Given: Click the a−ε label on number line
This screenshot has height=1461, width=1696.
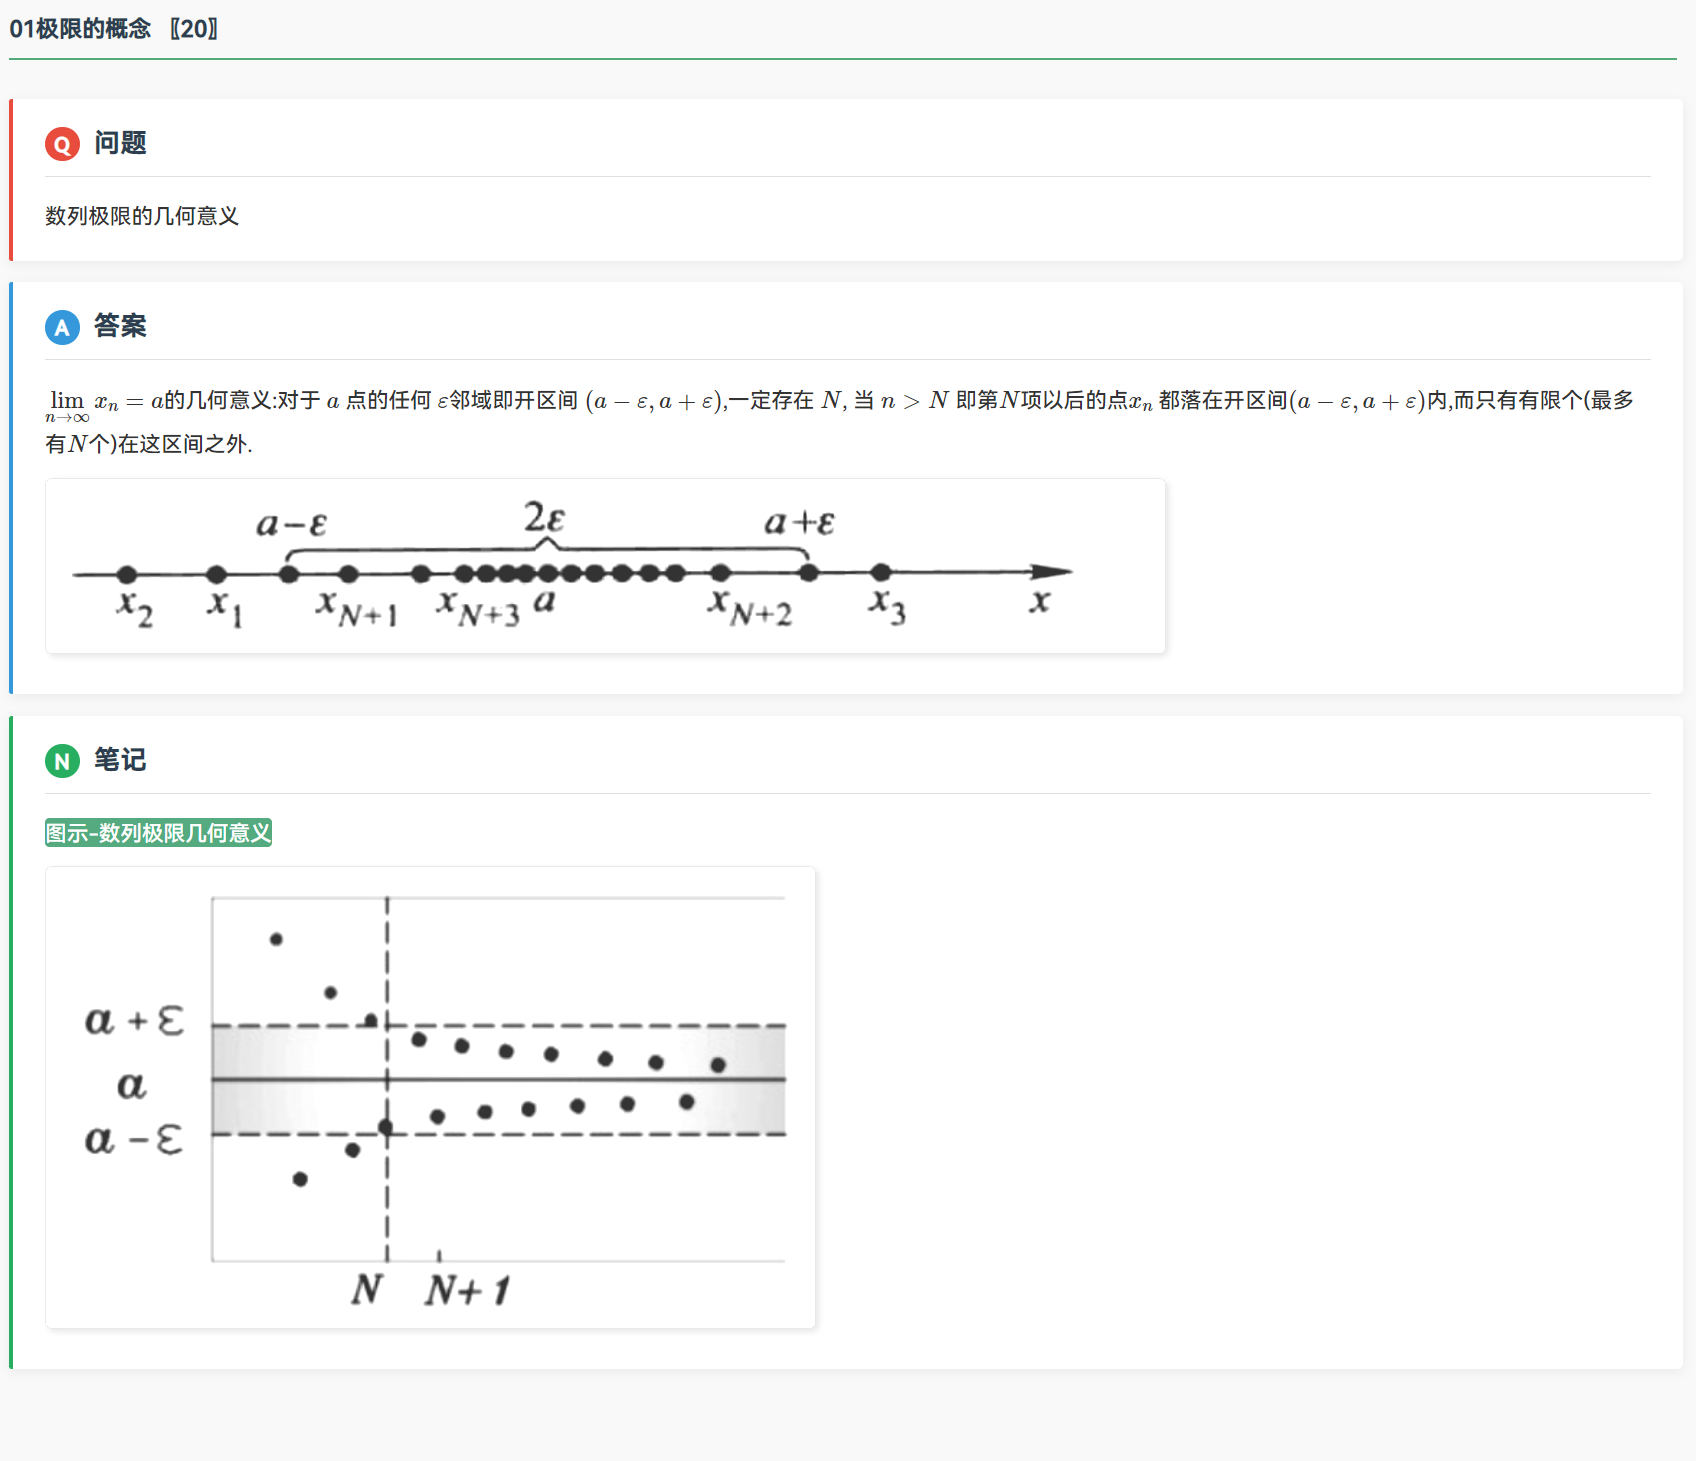Looking at the screenshot, I should point(291,524).
